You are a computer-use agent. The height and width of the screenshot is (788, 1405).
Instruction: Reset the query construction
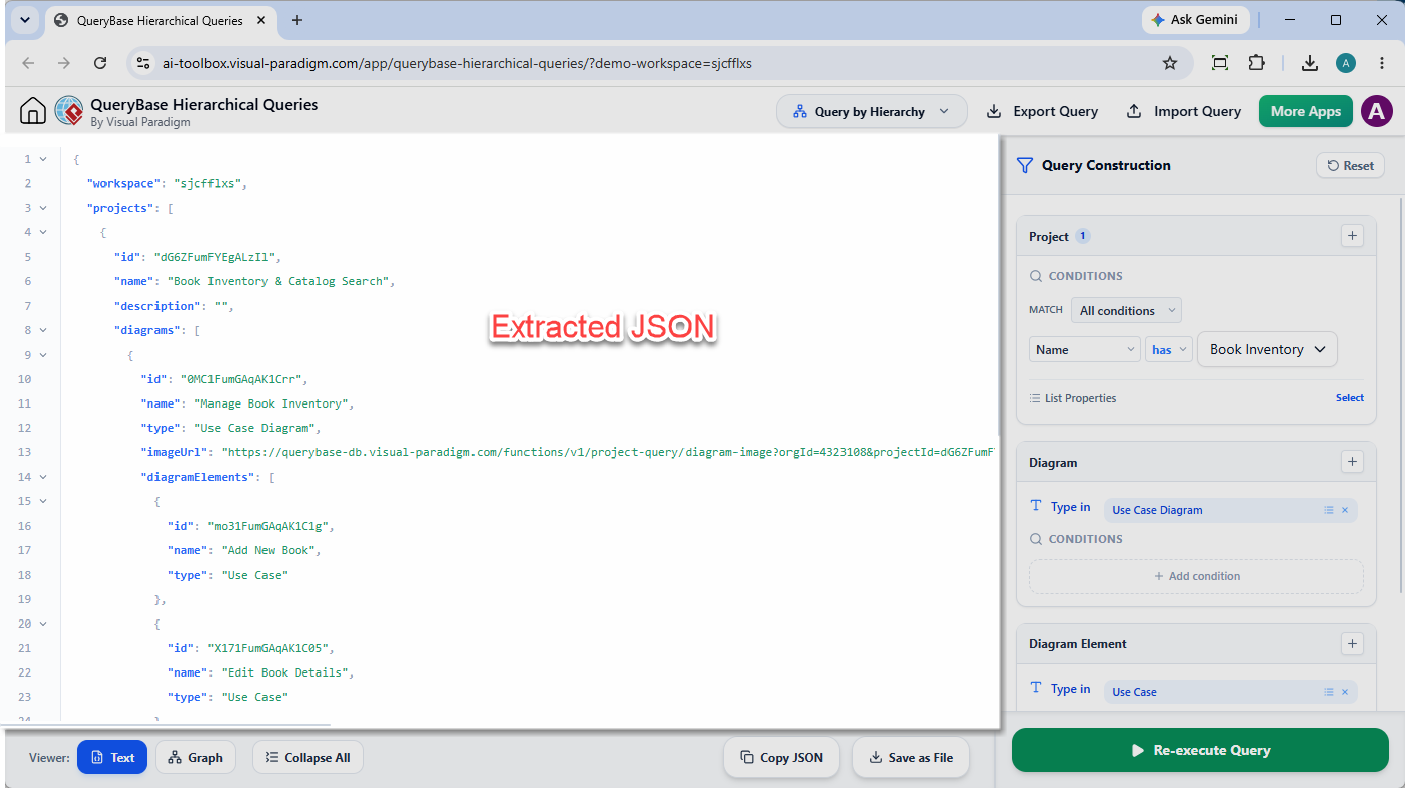[1350, 166]
